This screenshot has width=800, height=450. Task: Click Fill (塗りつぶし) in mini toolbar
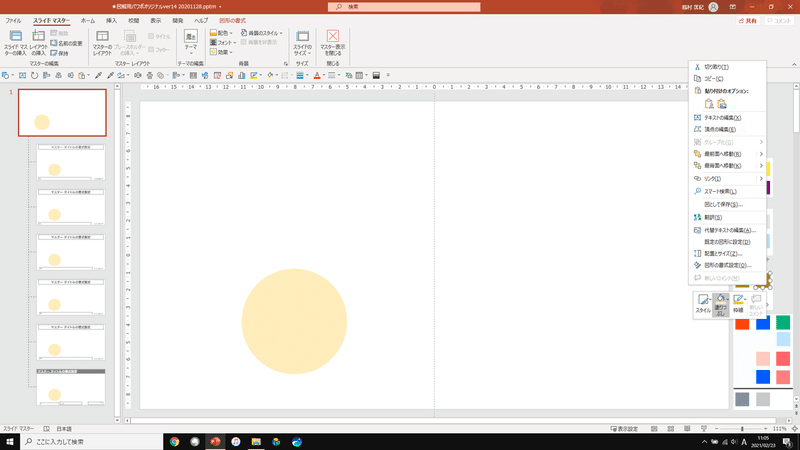tap(720, 304)
